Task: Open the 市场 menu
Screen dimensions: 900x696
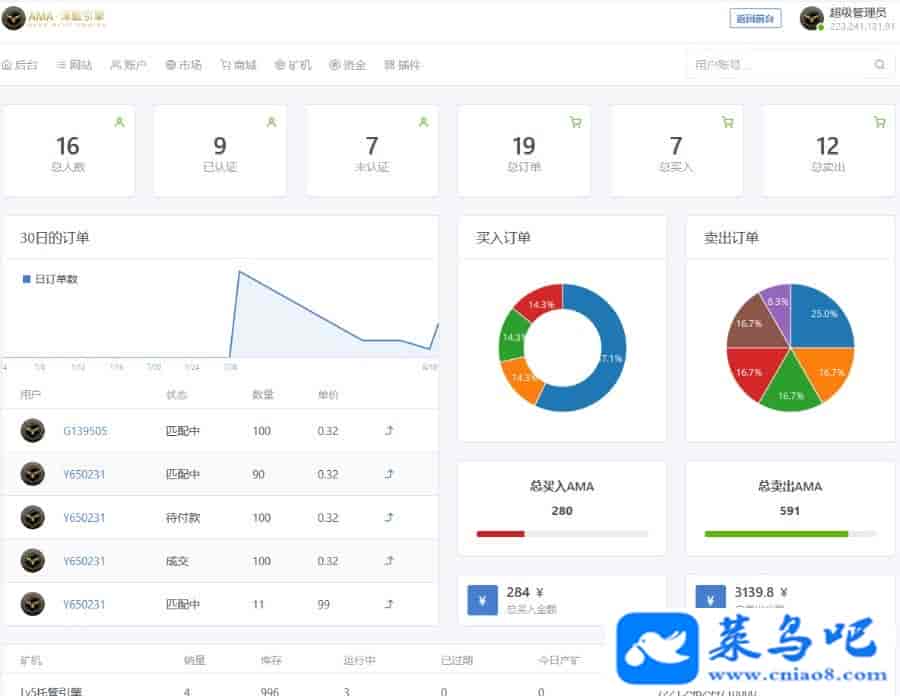Action: 183,65
